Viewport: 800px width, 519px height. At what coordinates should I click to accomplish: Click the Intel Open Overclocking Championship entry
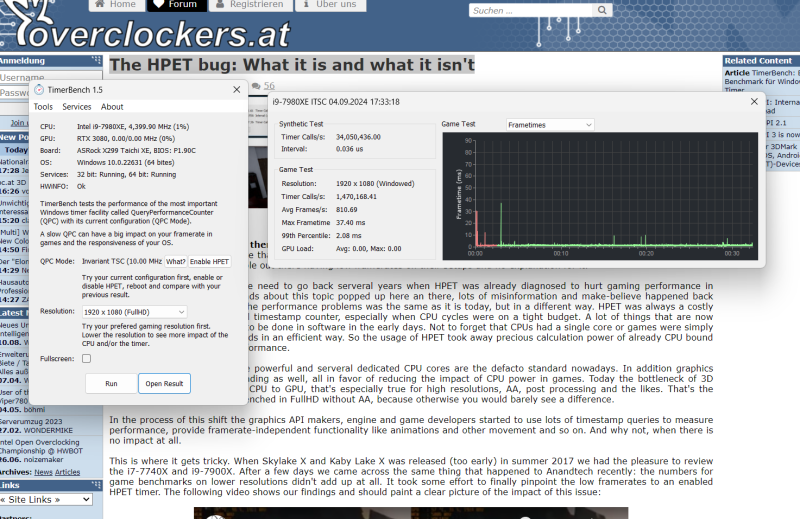click(41, 451)
